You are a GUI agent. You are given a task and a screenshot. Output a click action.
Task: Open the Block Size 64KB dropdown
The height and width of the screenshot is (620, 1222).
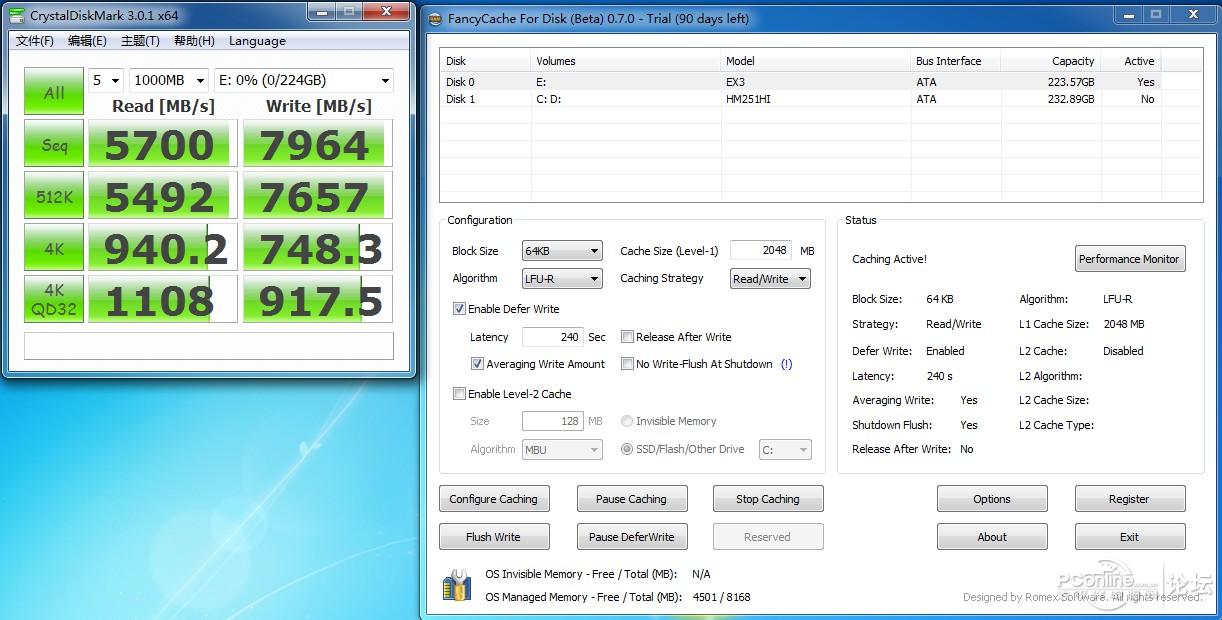pos(563,251)
